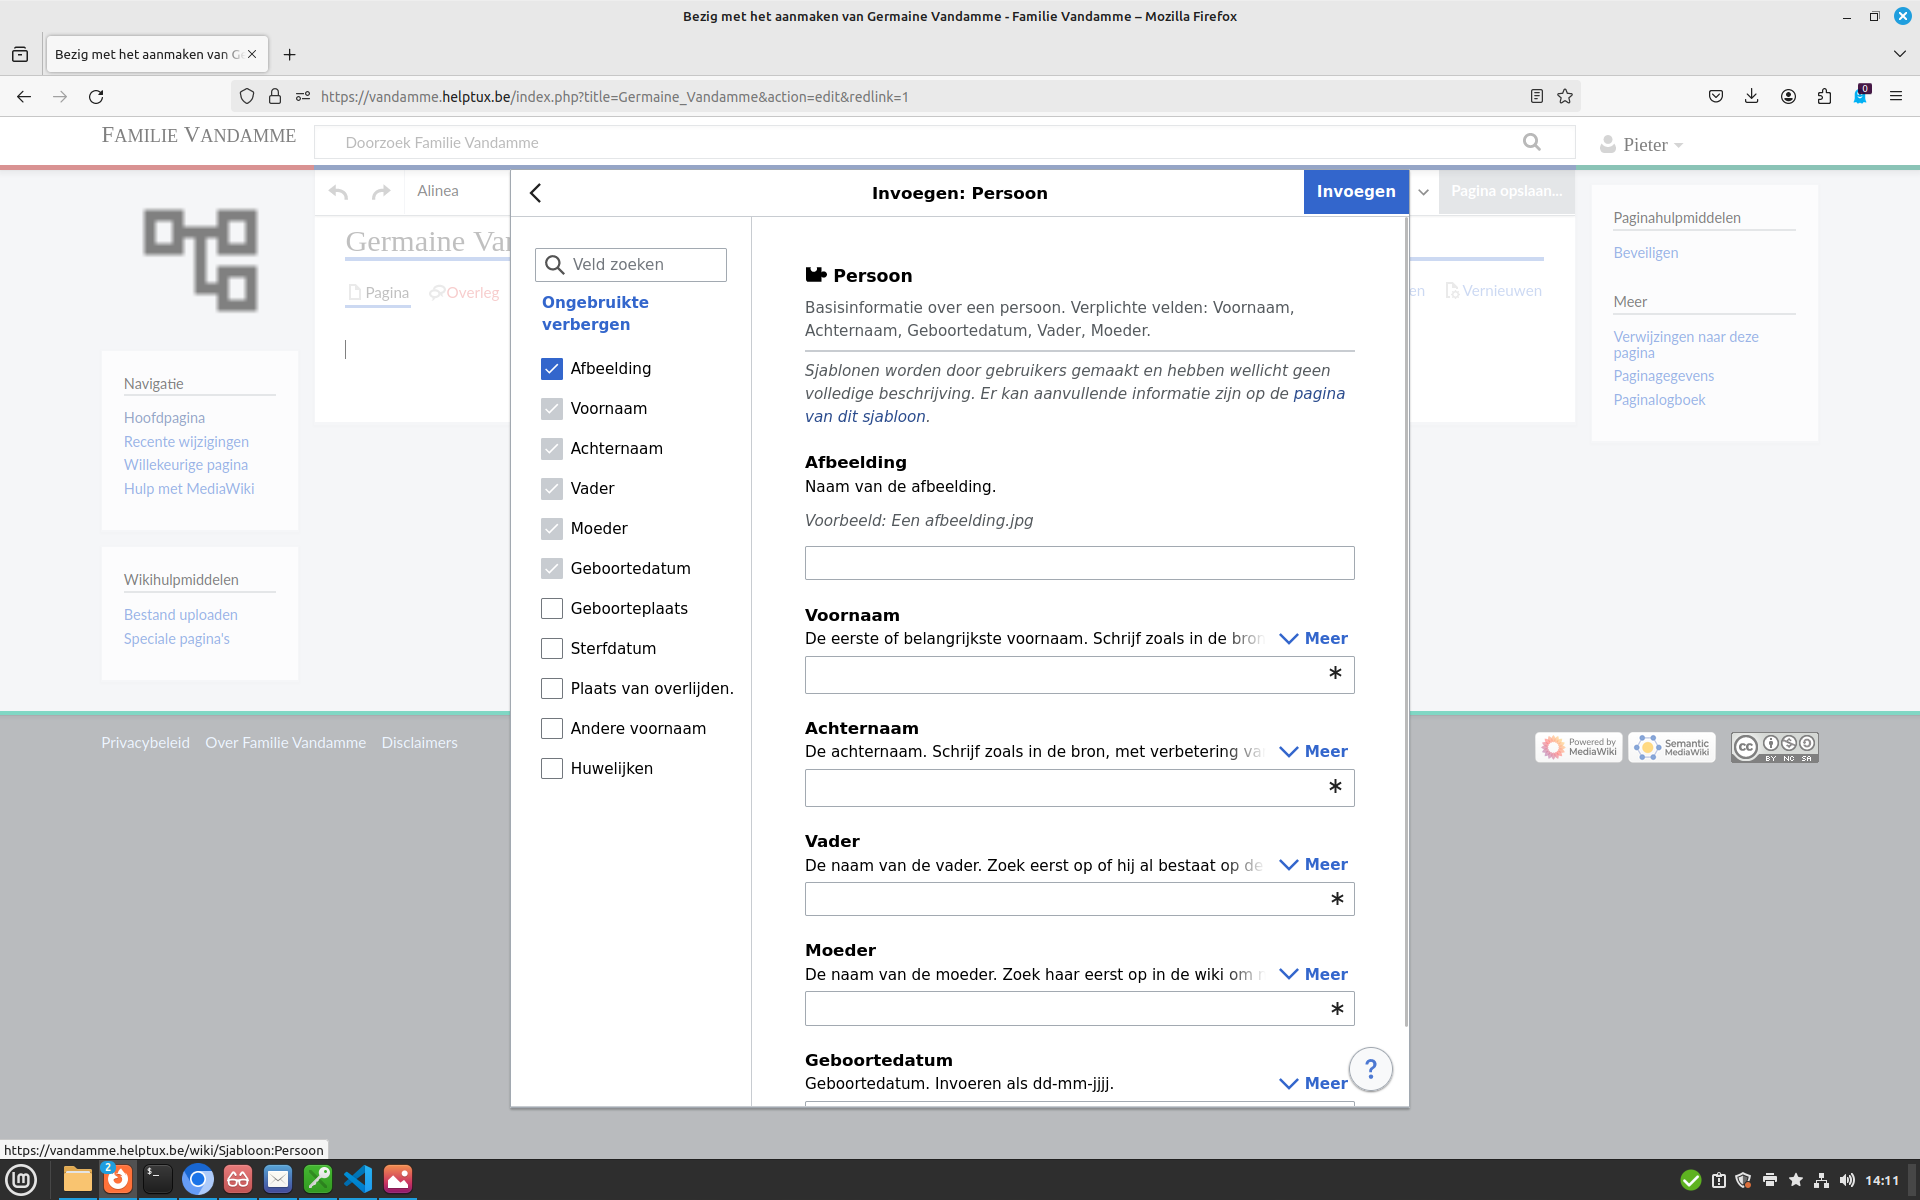The width and height of the screenshot is (1920, 1200).
Task: Reload the page in Firefox
Action: pyautogui.click(x=96, y=97)
